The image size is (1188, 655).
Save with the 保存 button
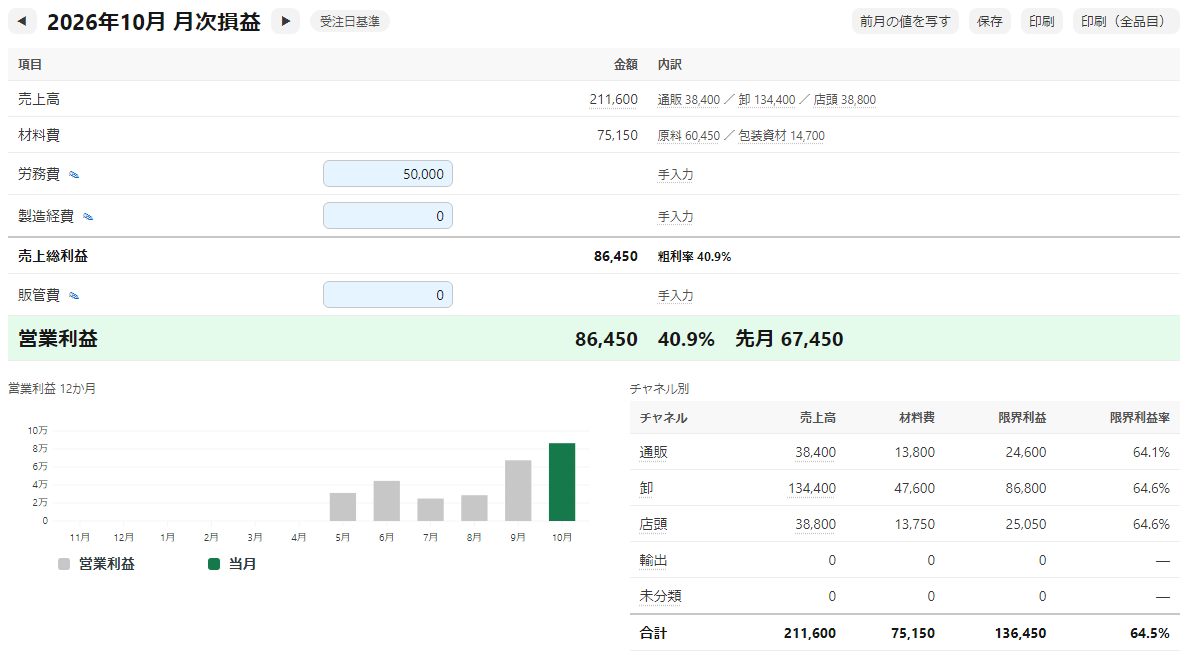tap(989, 21)
